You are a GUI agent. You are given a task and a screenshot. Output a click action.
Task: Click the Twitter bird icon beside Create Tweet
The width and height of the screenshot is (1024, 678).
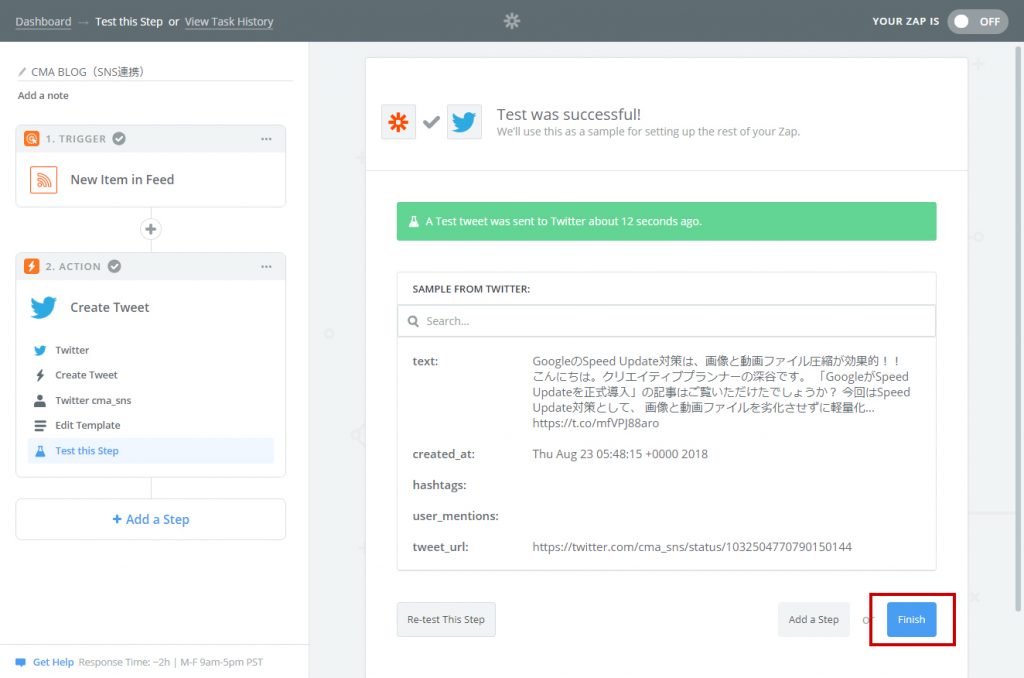pos(43,307)
